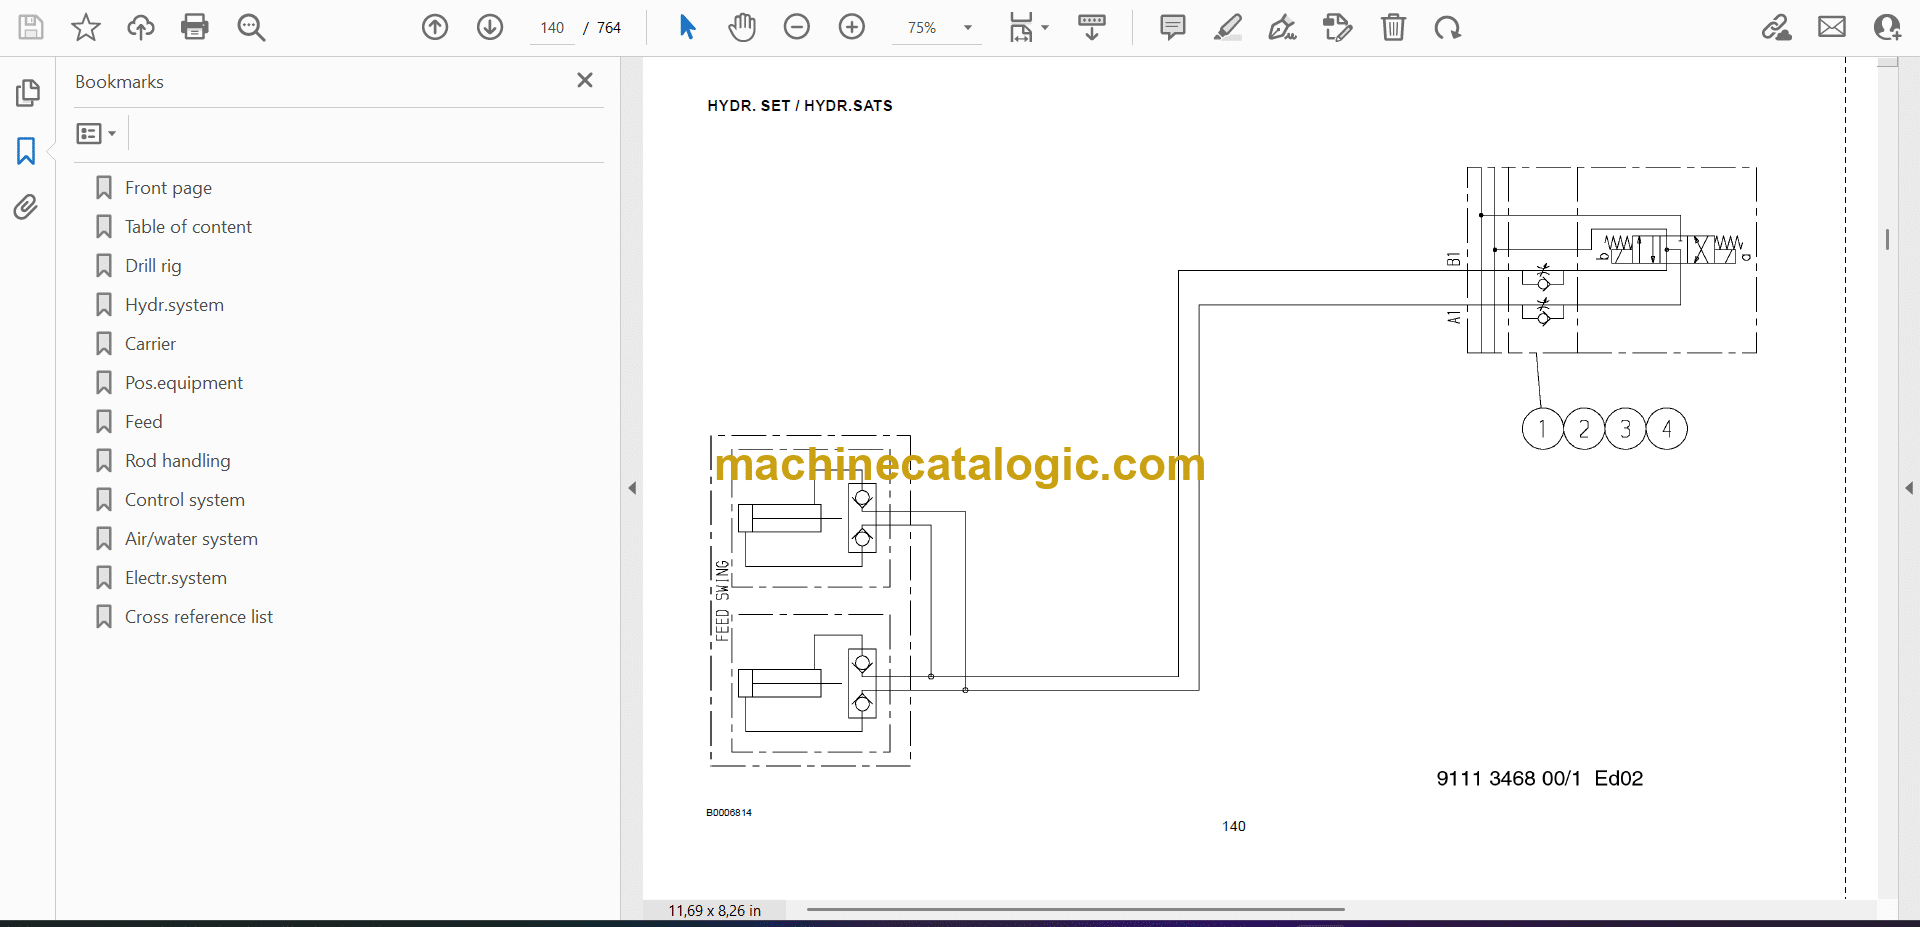Click the page number input field

(x=552, y=28)
